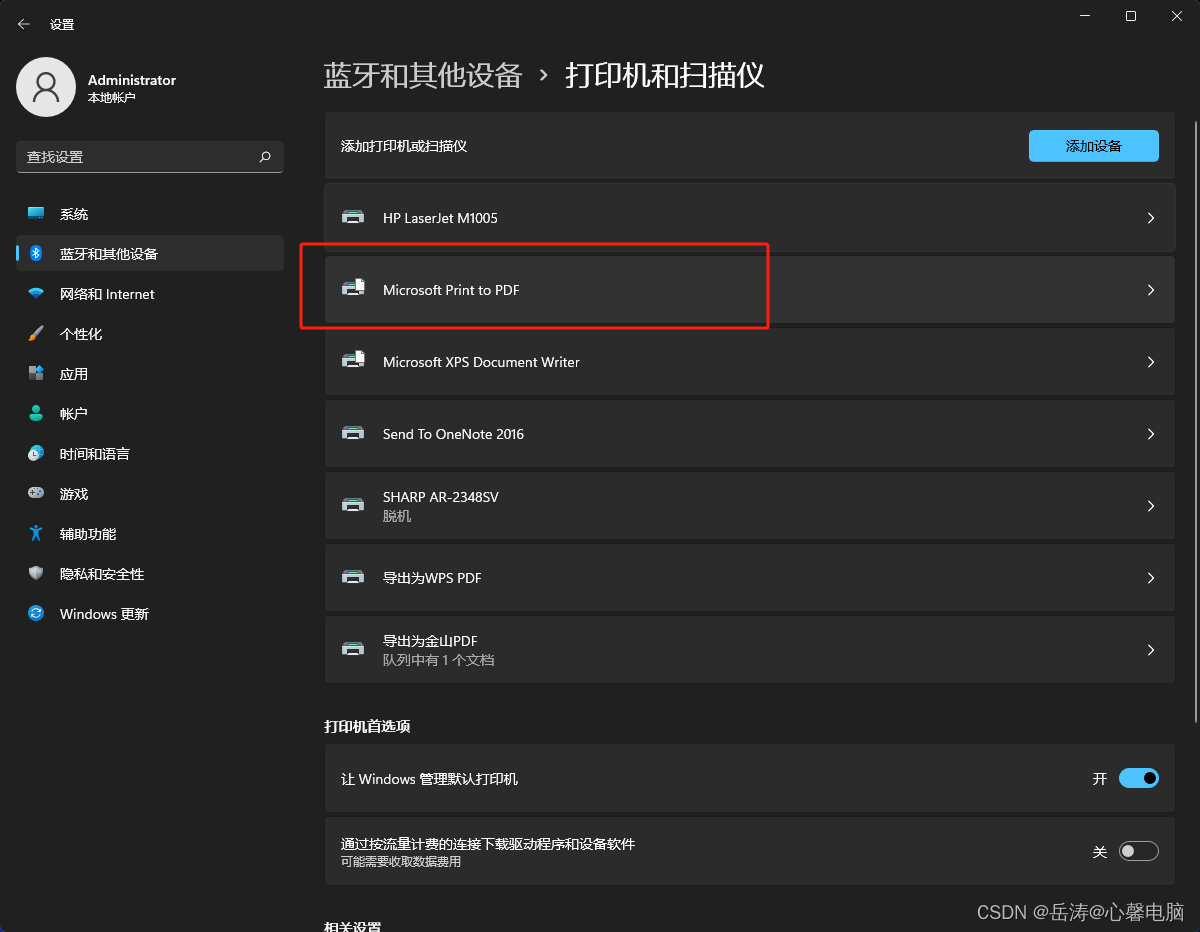Click the 个性化 paintbrush icon
The height and width of the screenshot is (932, 1200).
coord(36,334)
